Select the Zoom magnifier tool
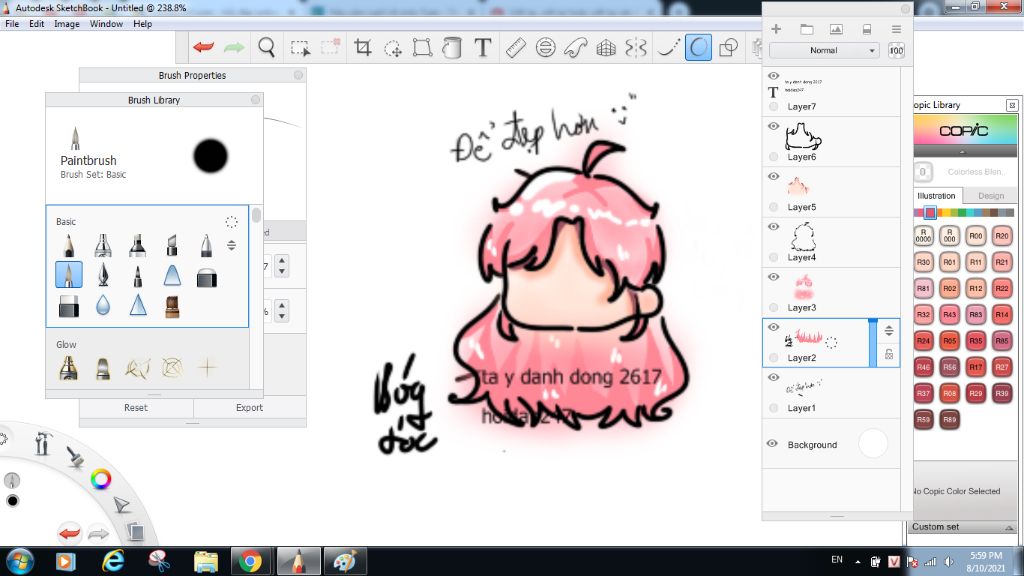1024x576 pixels. (x=266, y=47)
